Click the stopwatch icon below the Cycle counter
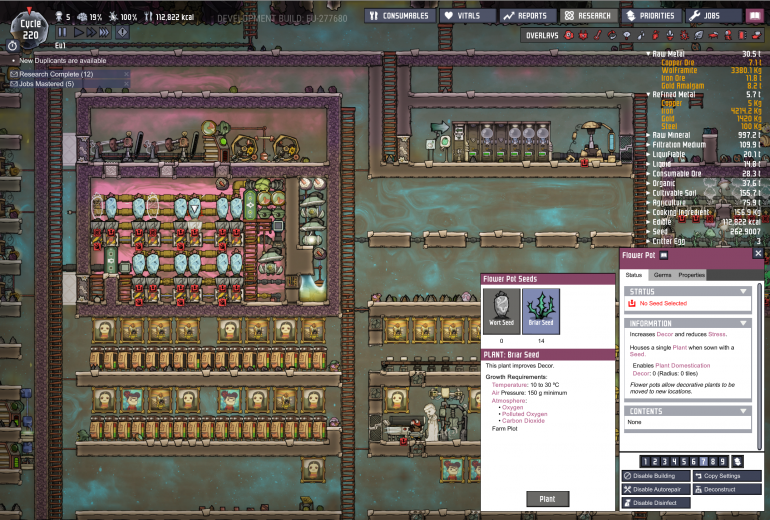The image size is (770, 520). pyautogui.click(x=12, y=46)
